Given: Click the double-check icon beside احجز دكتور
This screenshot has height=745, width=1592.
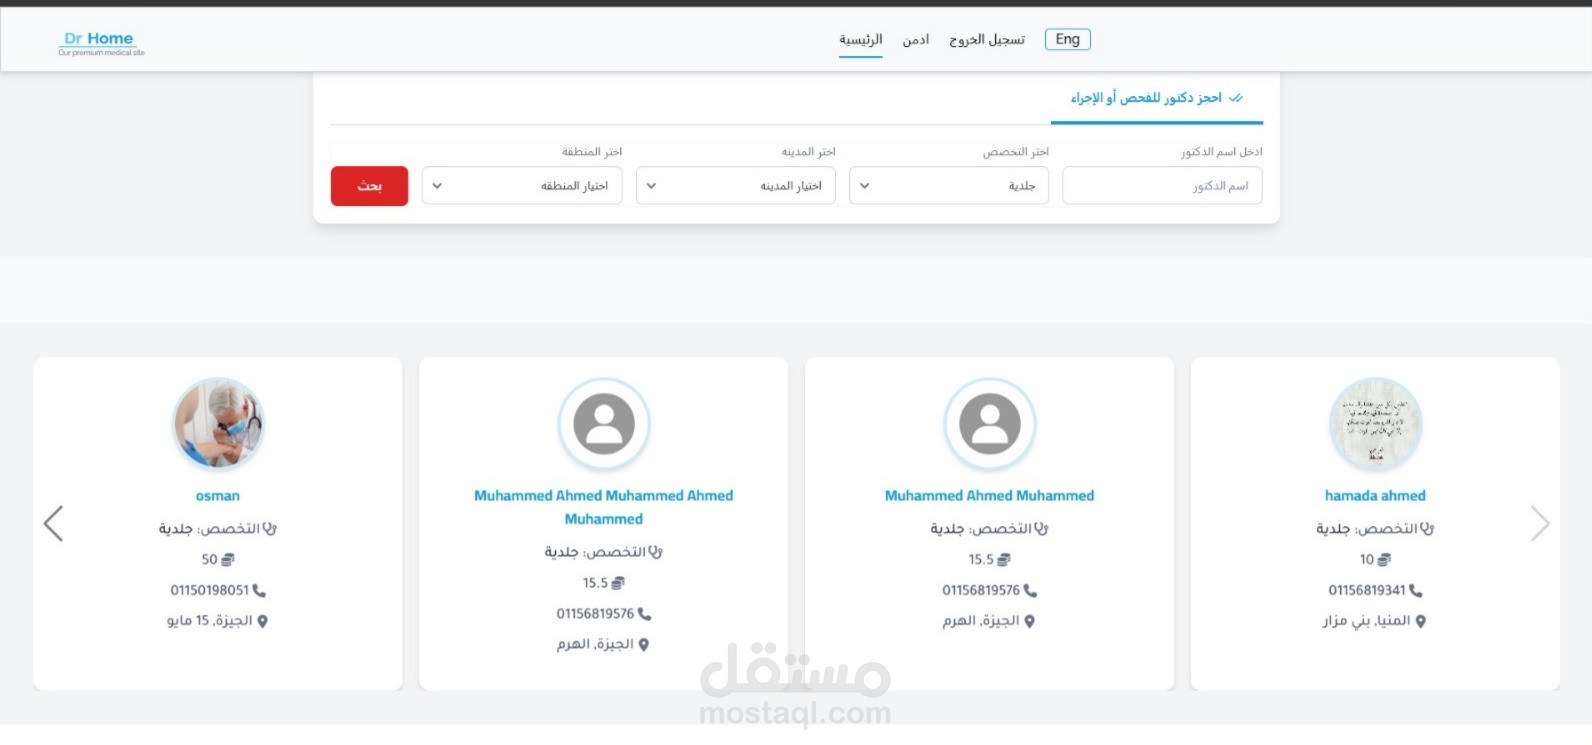Looking at the screenshot, I should pos(1236,98).
